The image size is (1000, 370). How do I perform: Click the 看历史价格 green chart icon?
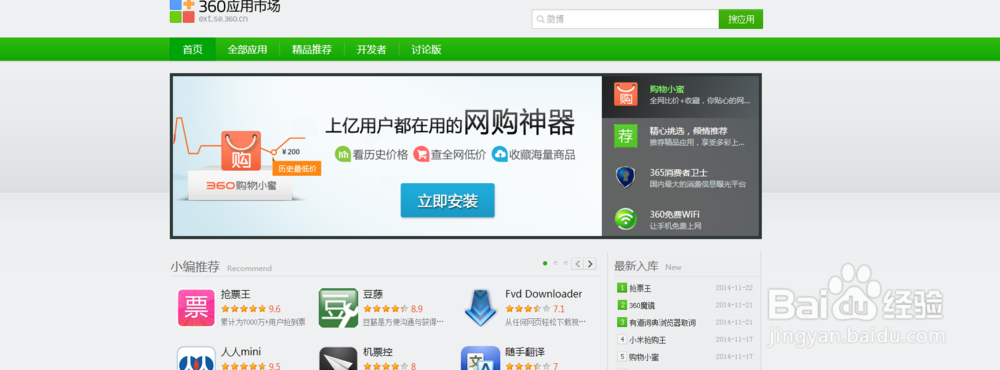tap(343, 154)
